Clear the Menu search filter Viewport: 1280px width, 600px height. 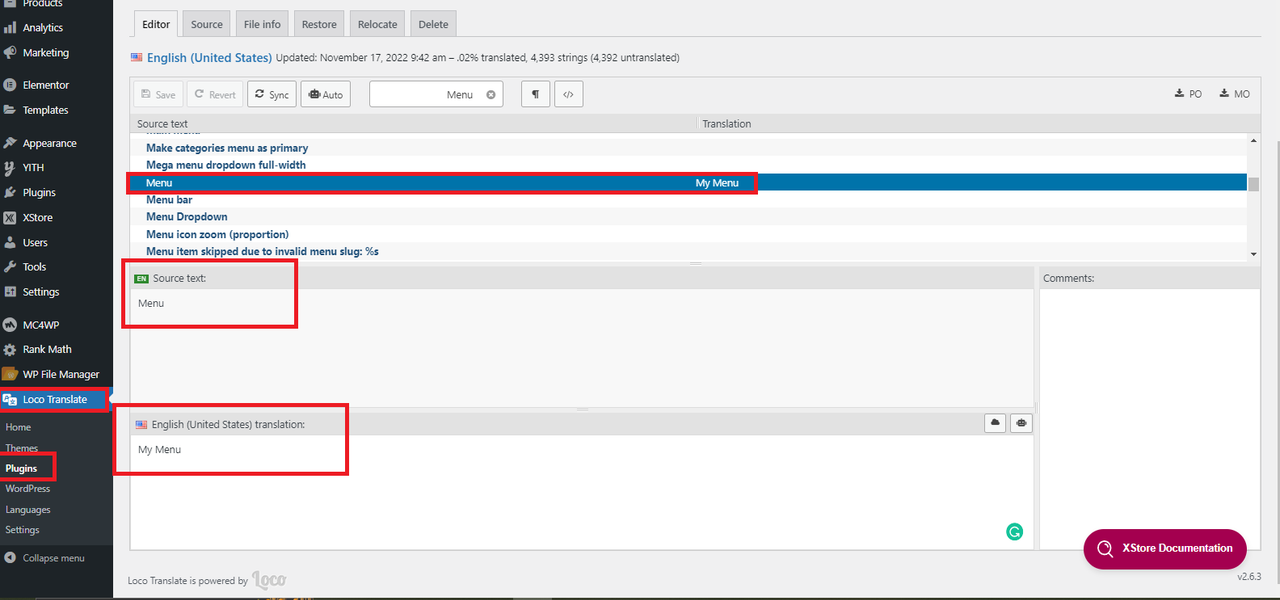pos(491,94)
